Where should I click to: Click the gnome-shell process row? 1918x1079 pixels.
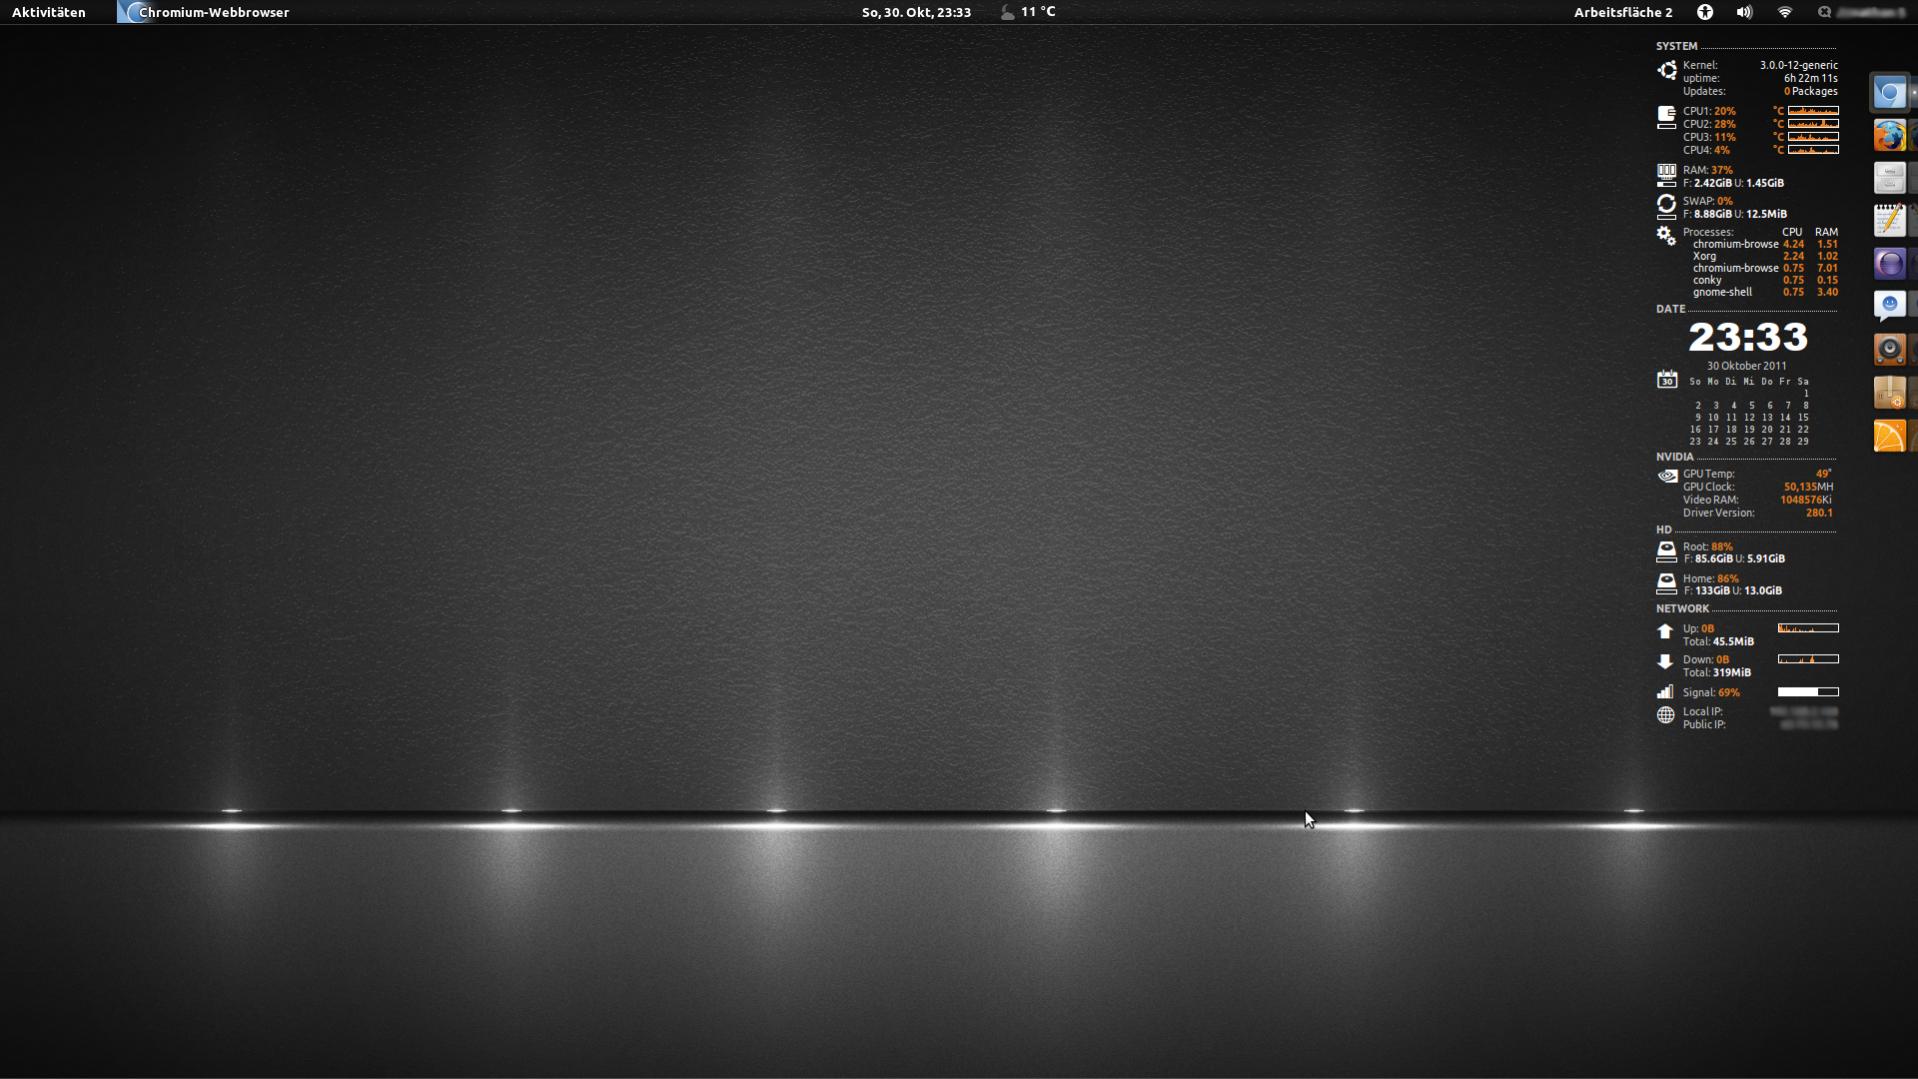pyautogui.click(x=1765, y=292)
